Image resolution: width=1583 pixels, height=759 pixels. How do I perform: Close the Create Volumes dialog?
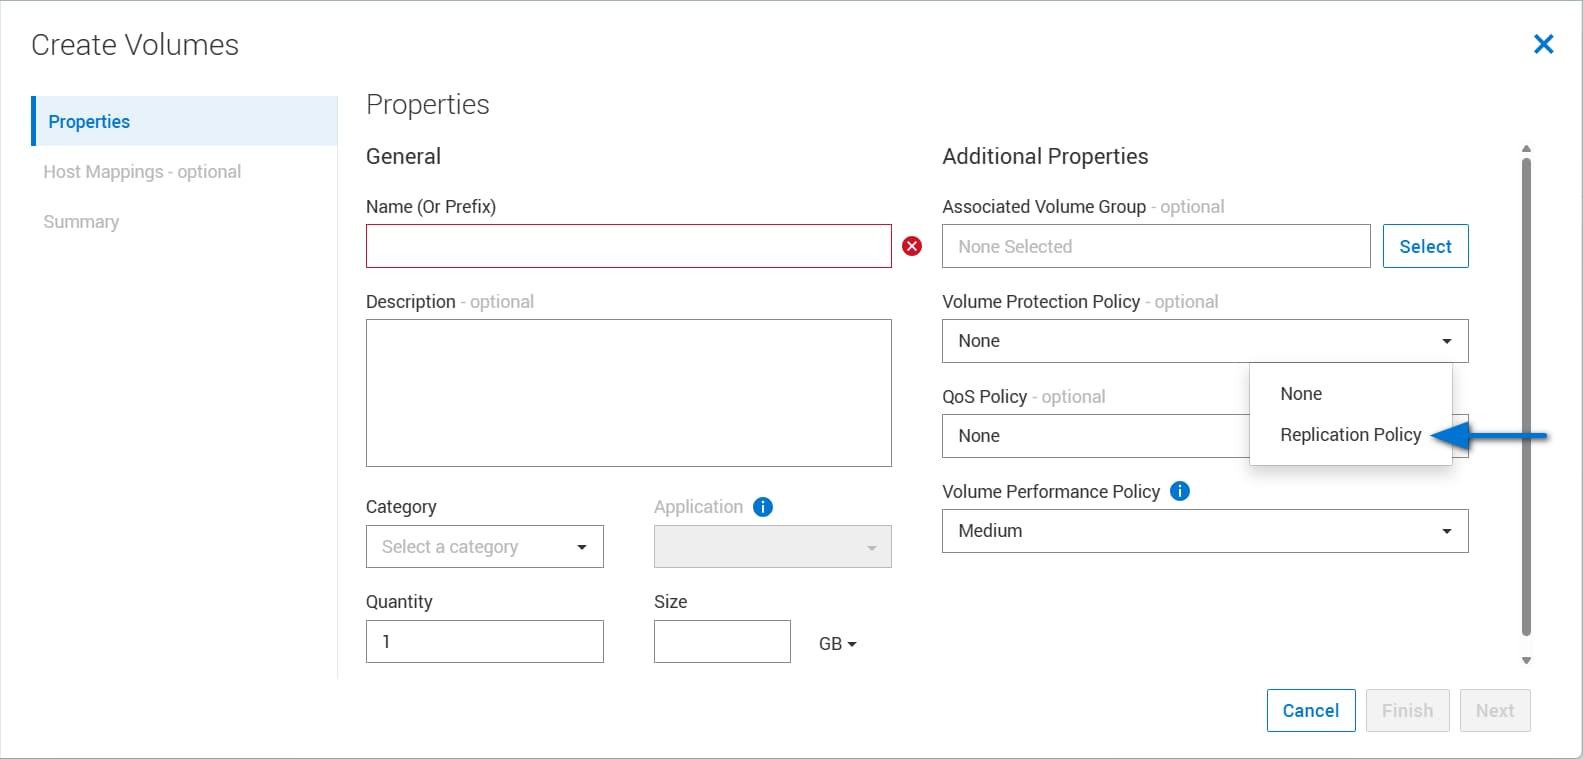(x=1544, y=44)
